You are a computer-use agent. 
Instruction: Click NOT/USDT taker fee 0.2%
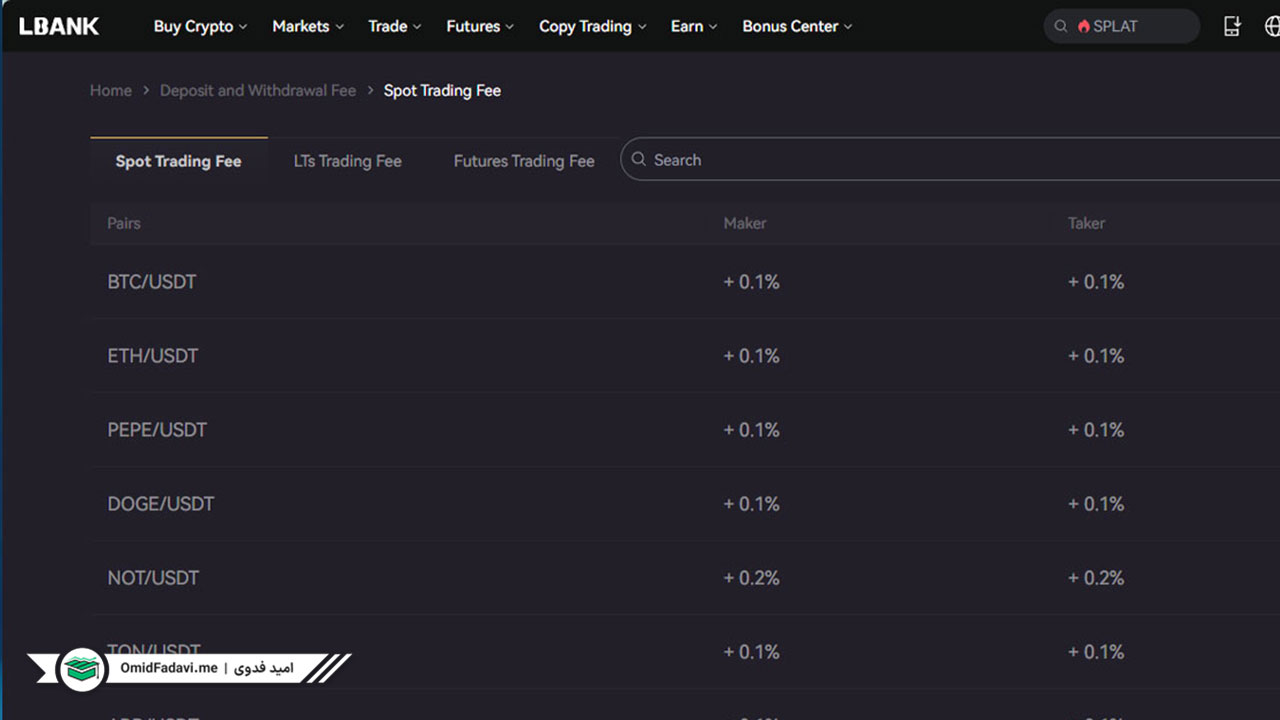pos(1096,578)
